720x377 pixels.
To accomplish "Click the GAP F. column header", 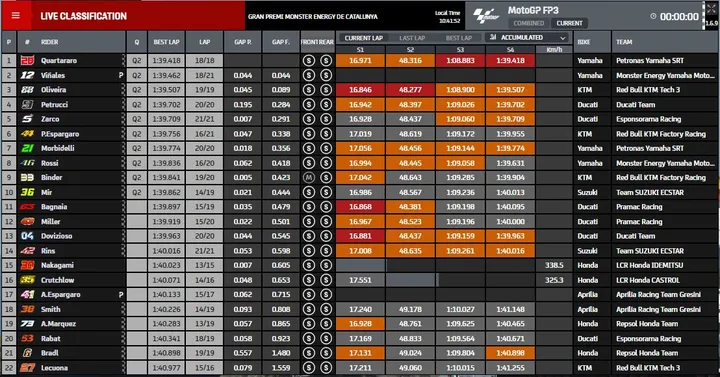I will 281,42.
